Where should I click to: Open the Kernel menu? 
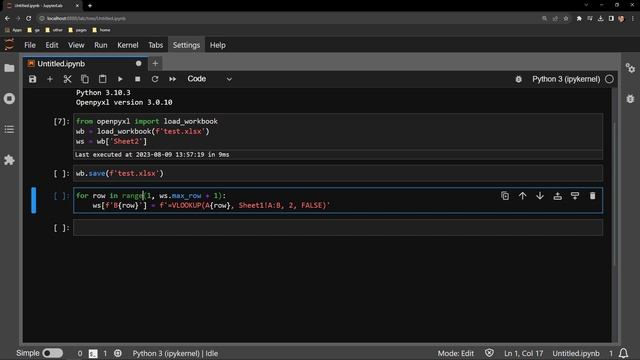pyautogui.click(x=128, y=45)
